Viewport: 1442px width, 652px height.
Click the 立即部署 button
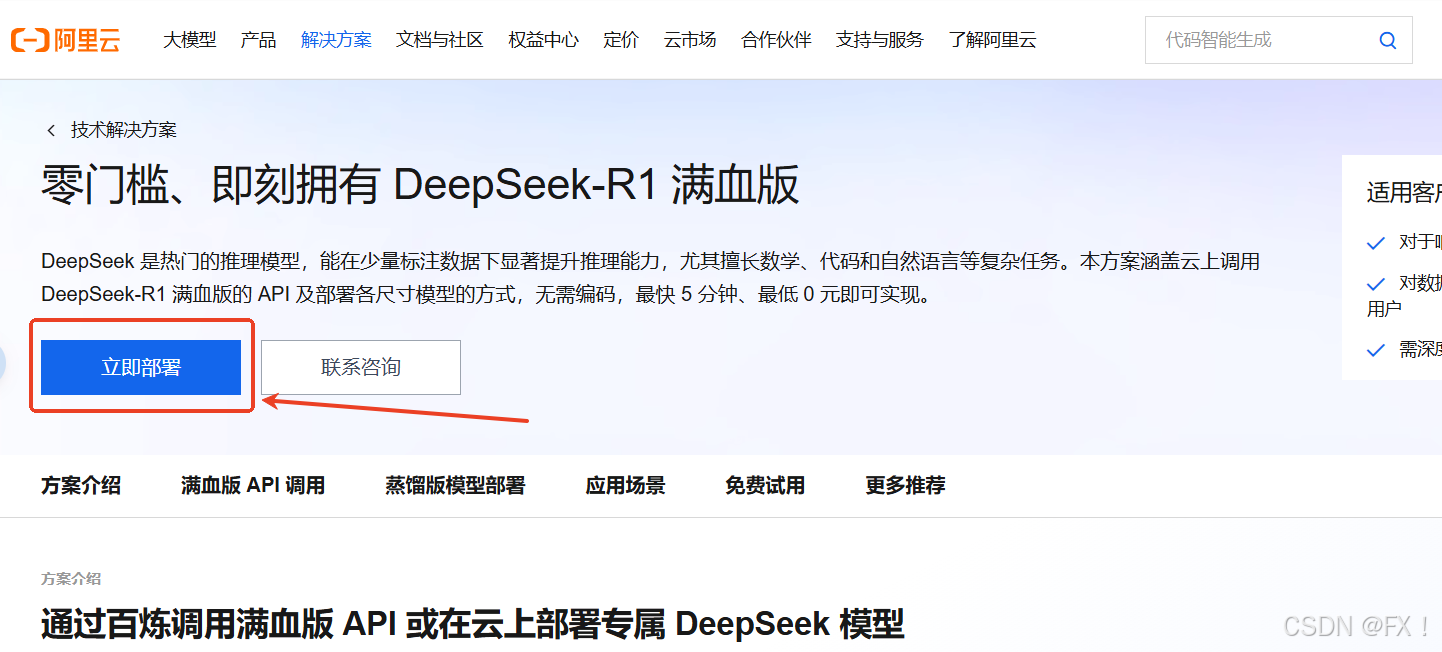[141, 367]
